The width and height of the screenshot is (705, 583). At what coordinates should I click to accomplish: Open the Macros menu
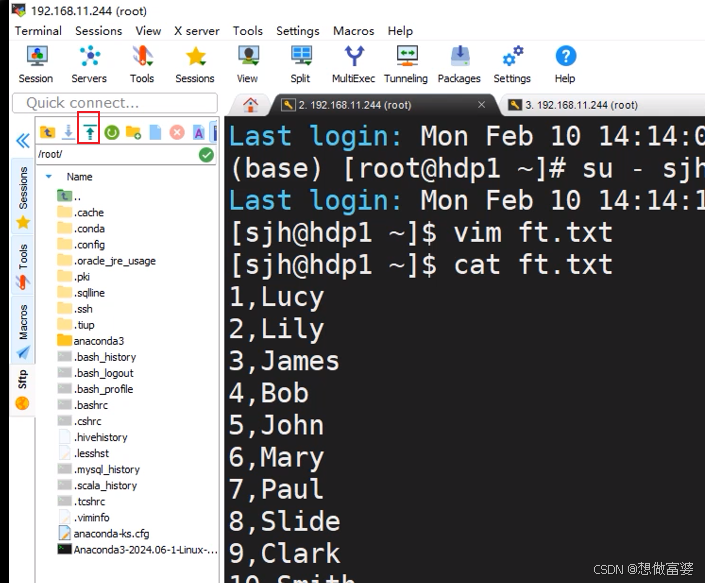click(x=353, y=31)
